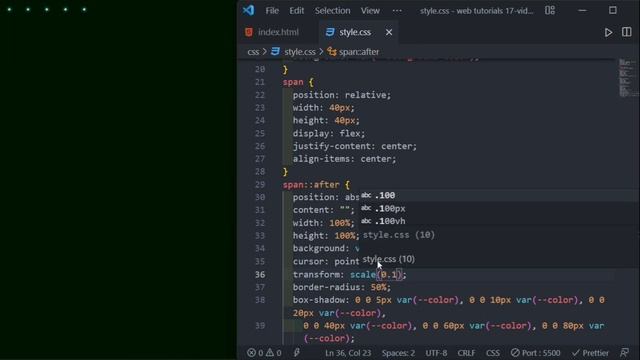Click the align-items: center line

pyautogui.click(x=344, y=159)
